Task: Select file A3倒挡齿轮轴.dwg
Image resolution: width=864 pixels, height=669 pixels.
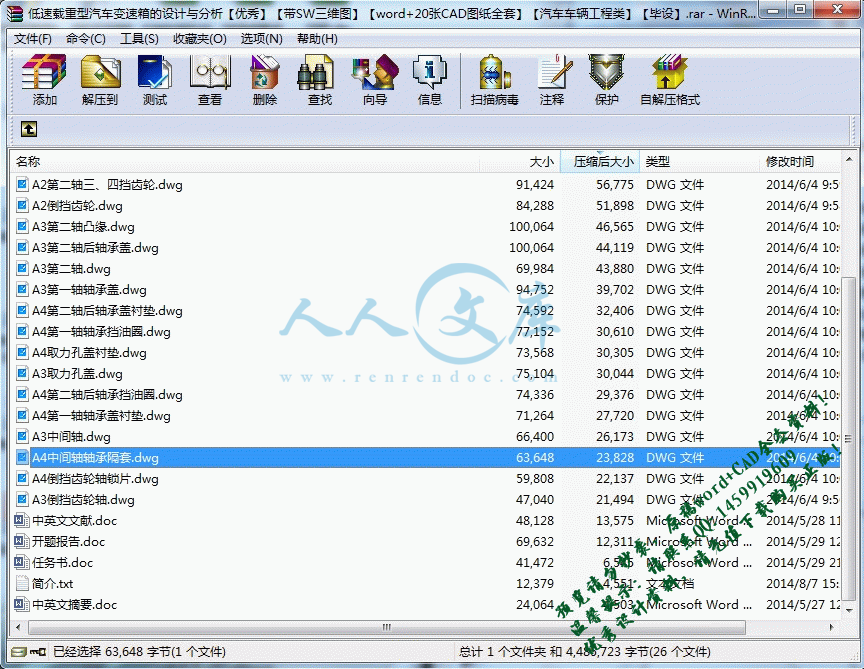Action: 83,499
